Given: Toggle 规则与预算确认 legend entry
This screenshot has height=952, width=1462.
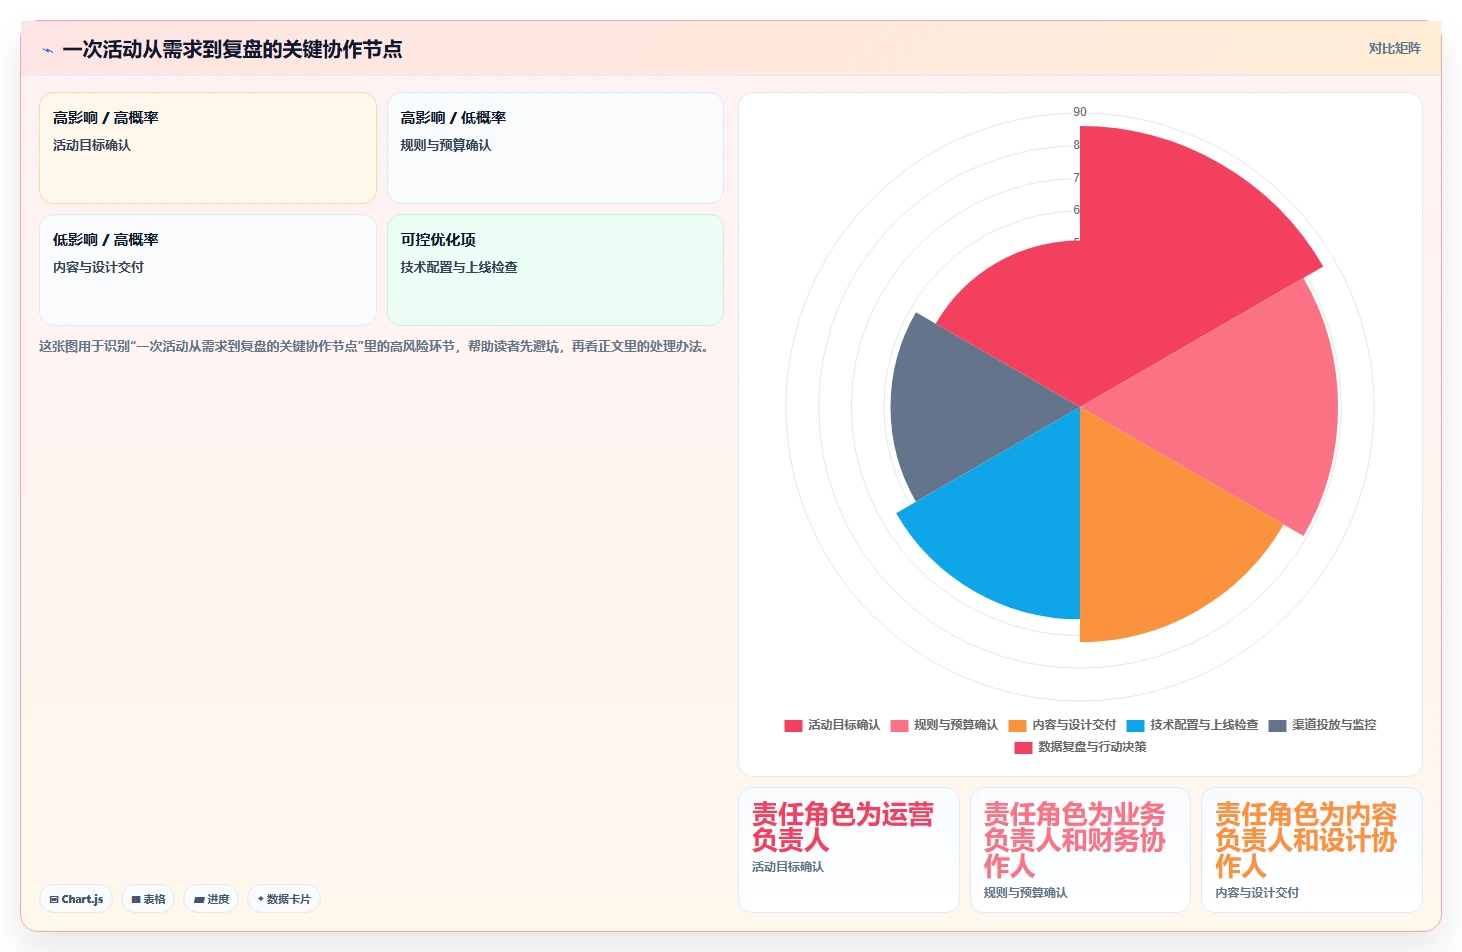Looking at the screenshot, I should pyautogui.click(x=944, y=725).
